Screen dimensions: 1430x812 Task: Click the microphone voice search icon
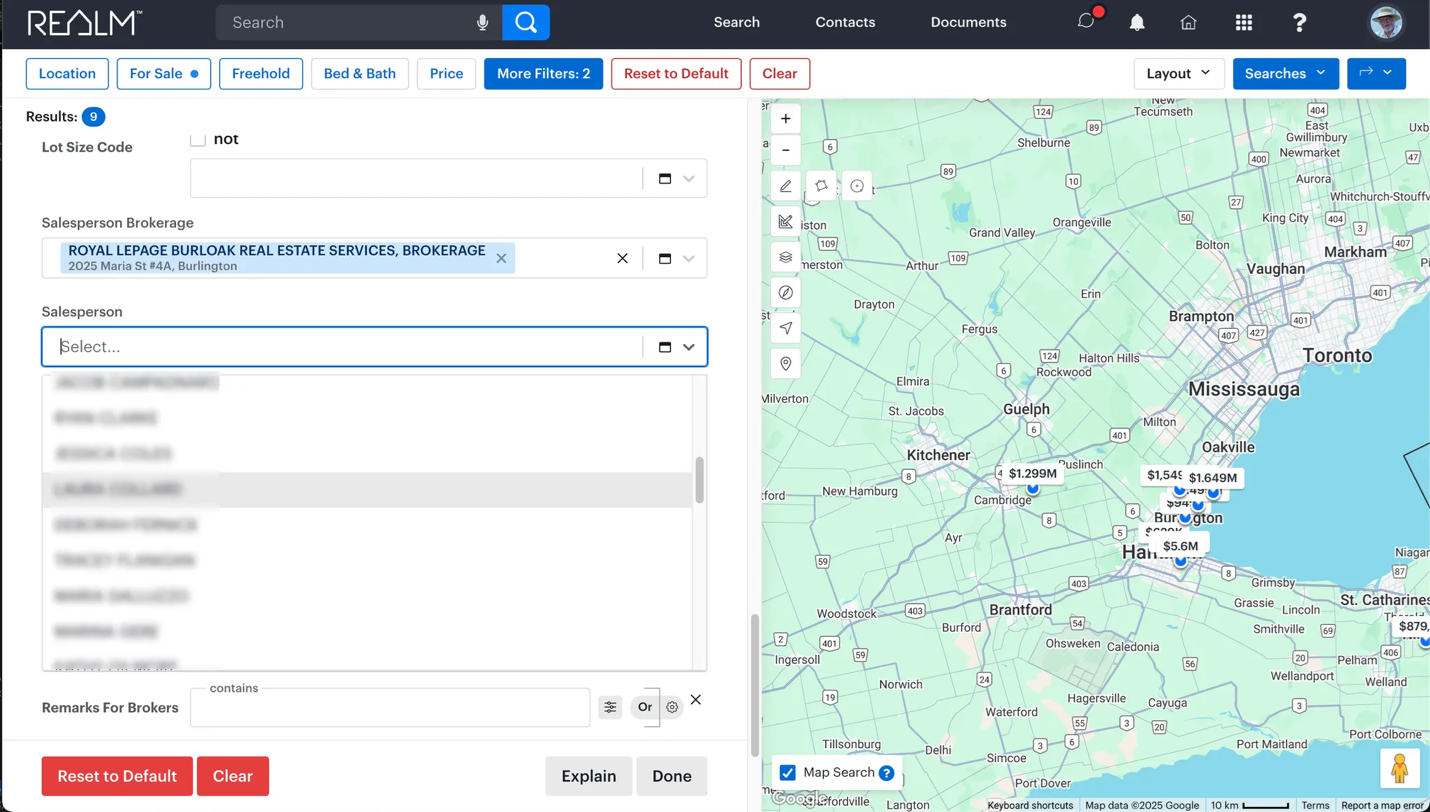tap(483, 22)
